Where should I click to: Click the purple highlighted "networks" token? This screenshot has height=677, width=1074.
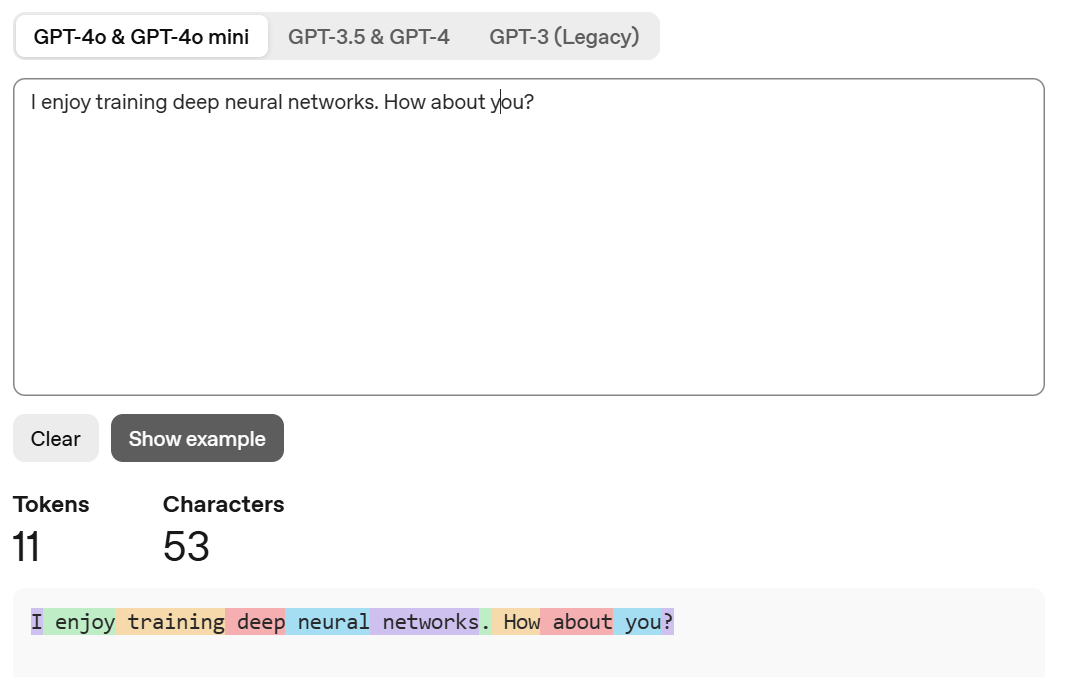(x=426, y=622)
